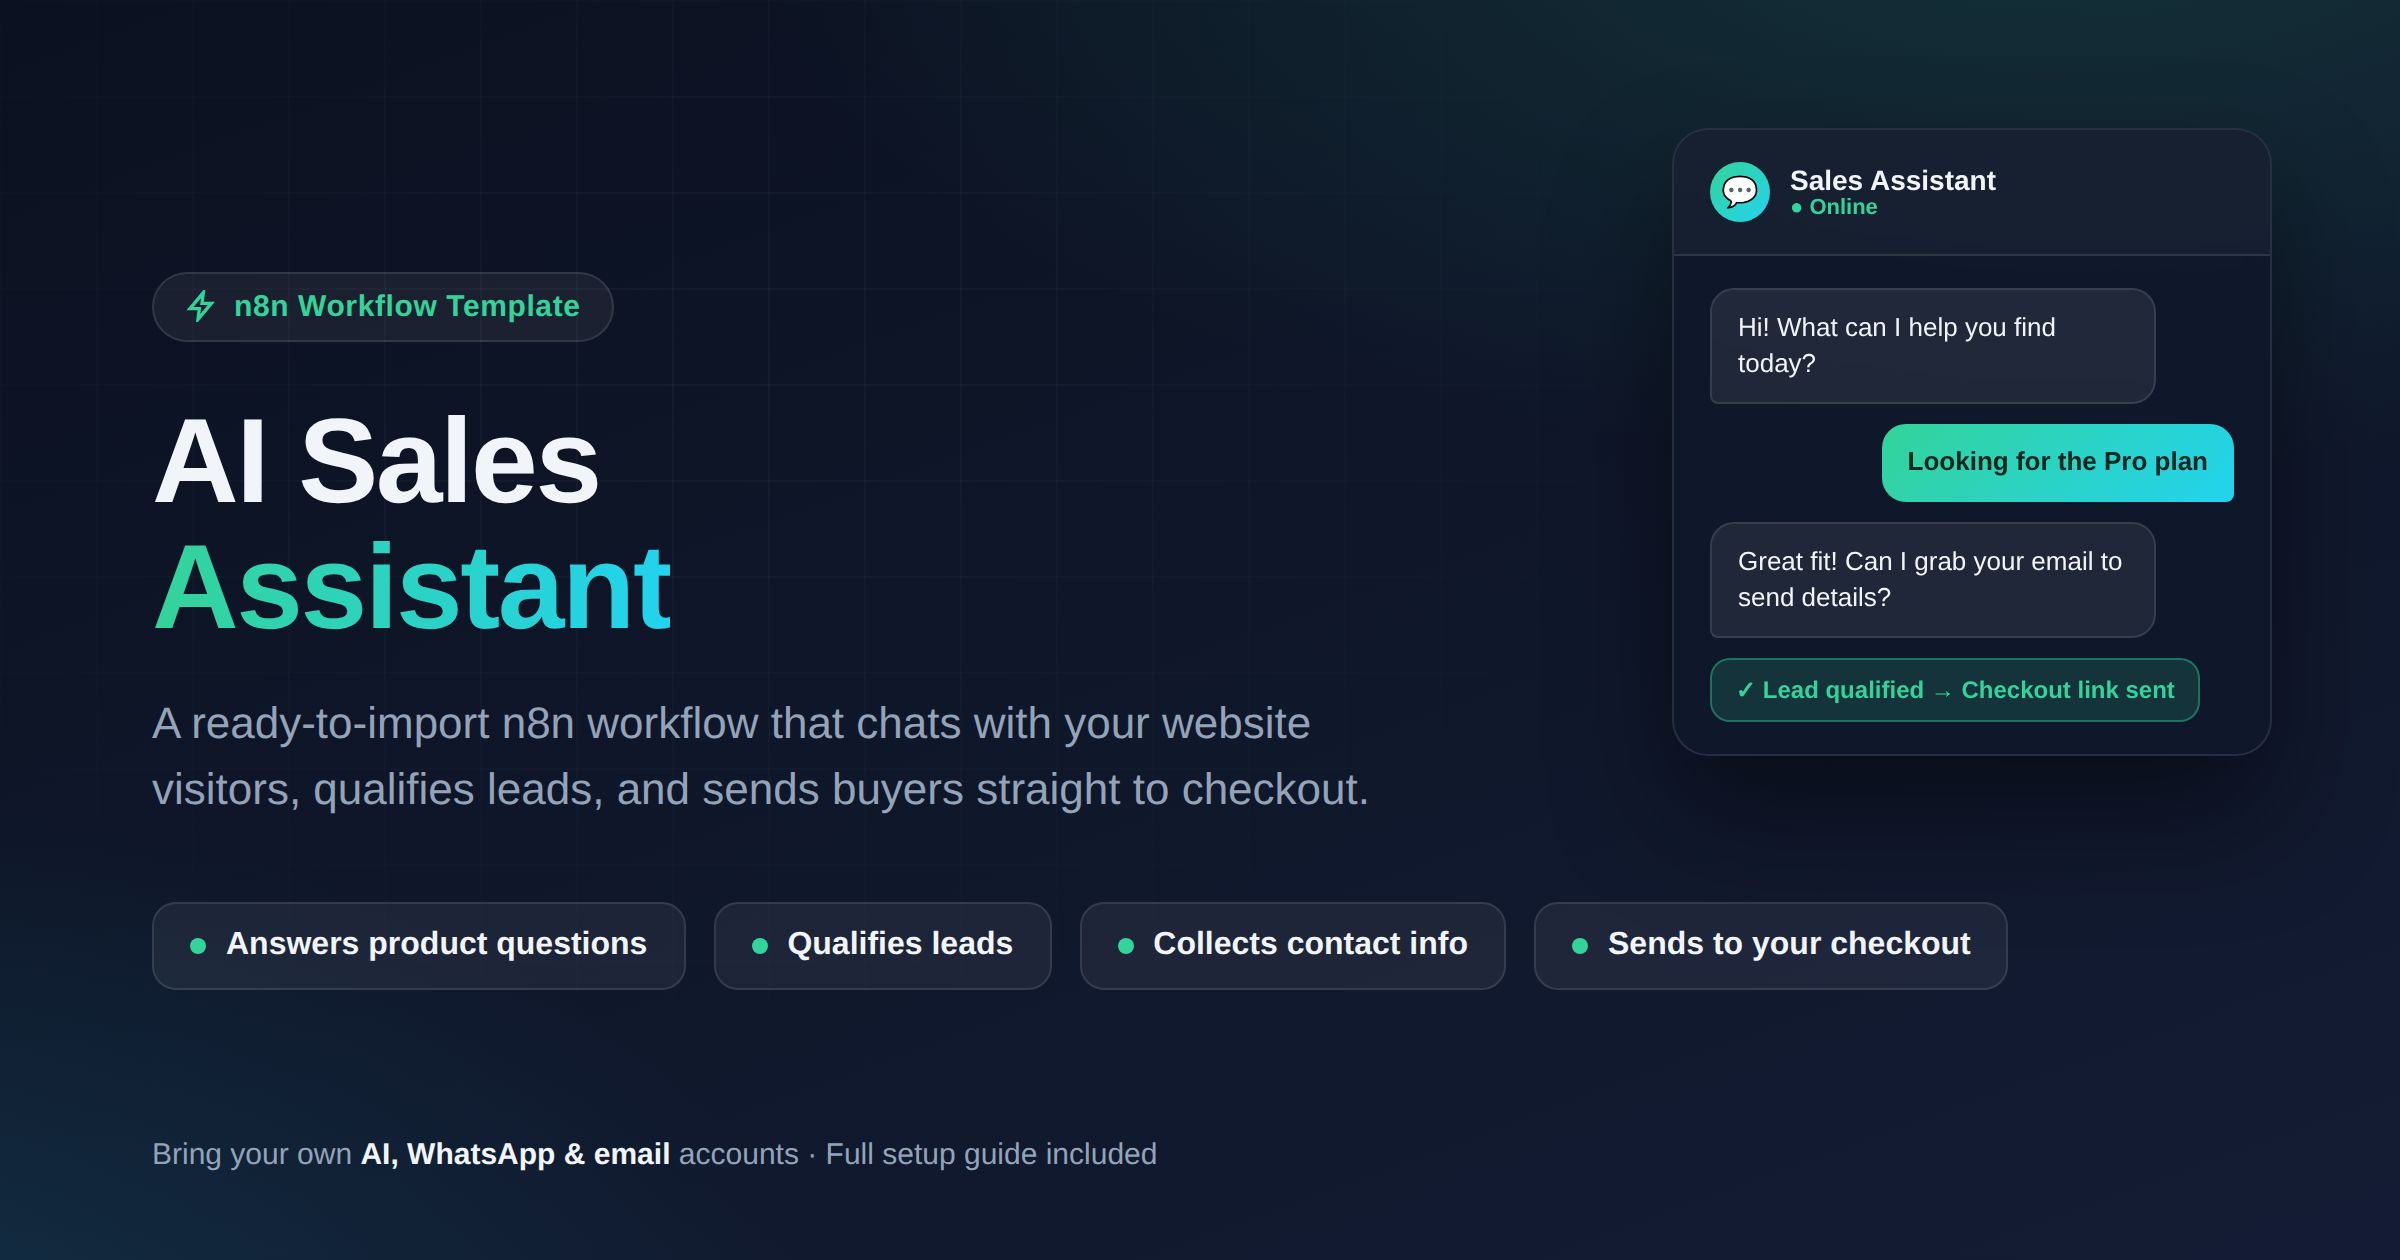The width and height of the screenshot is (2400, 1260).
Task: Click the Sends to your checkout pill
Action: point(1770,946)
